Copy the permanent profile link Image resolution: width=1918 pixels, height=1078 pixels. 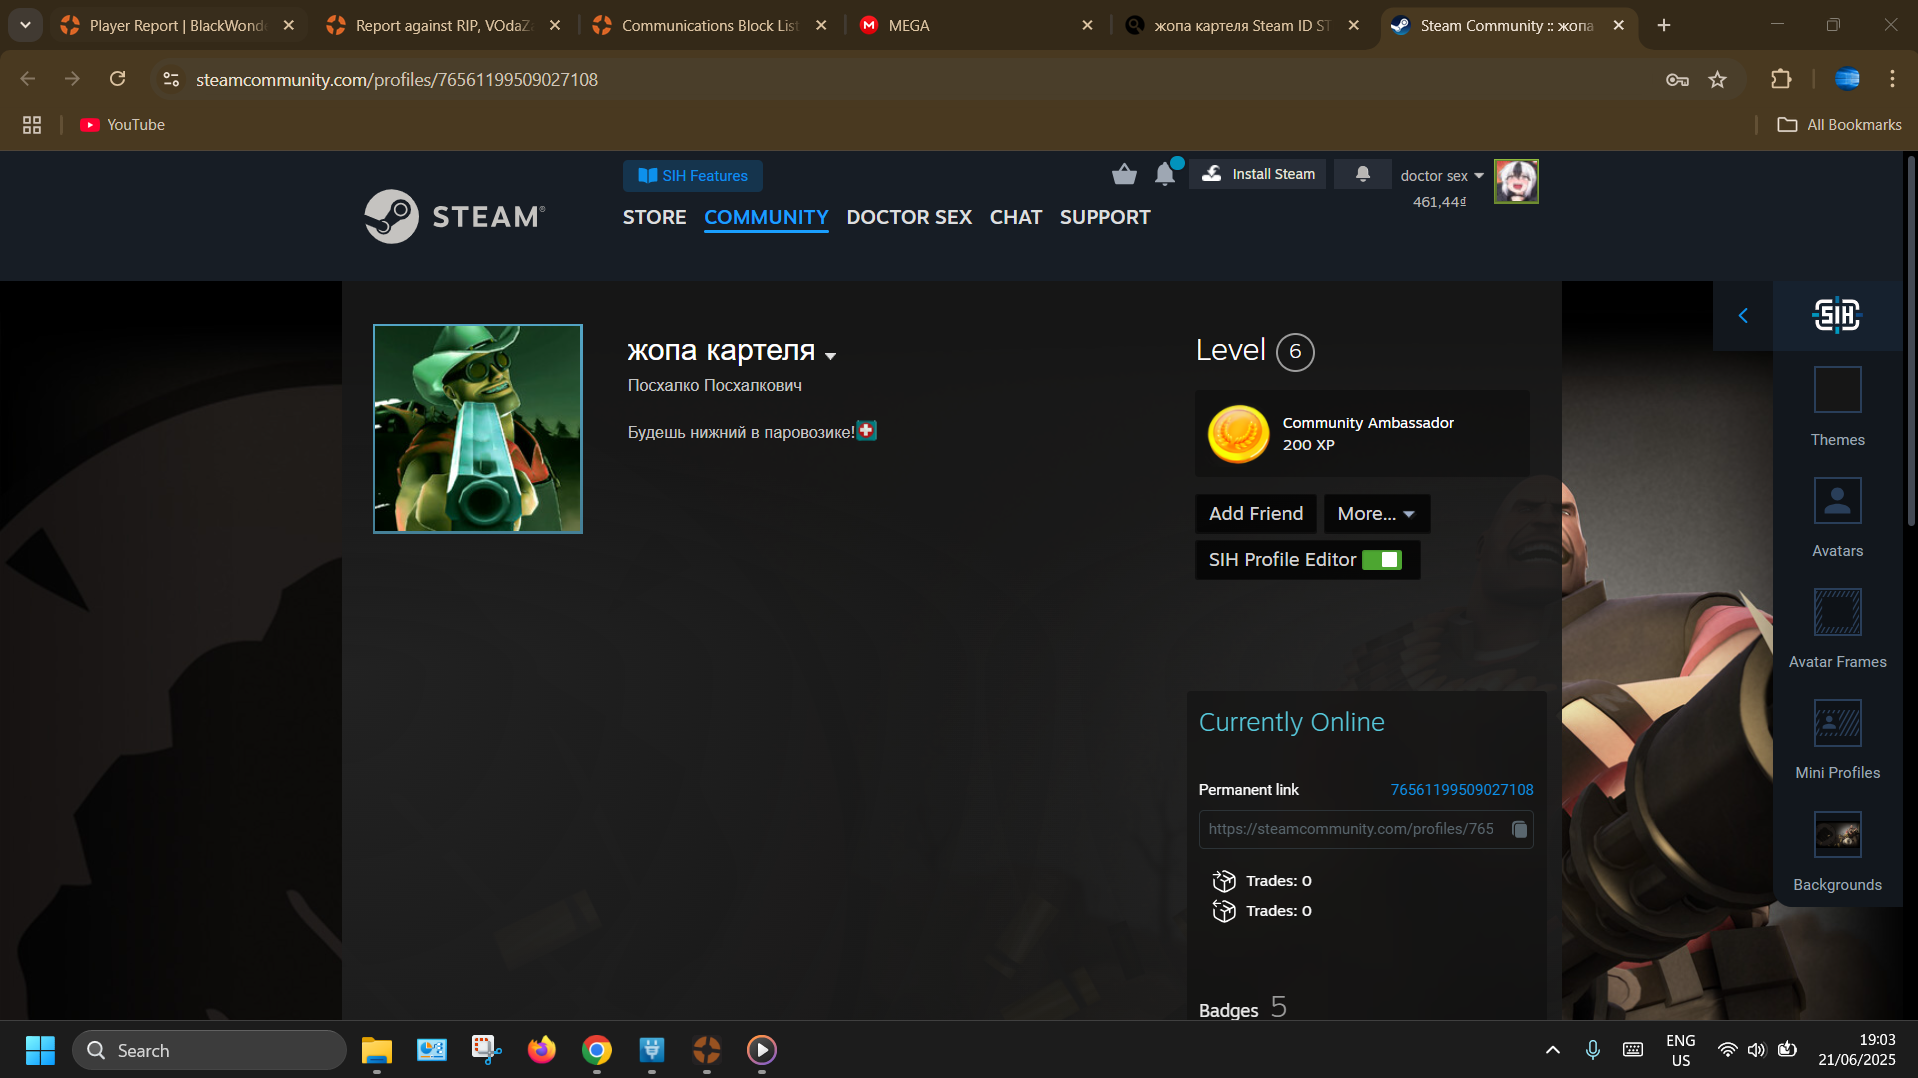coord(1520,829)
